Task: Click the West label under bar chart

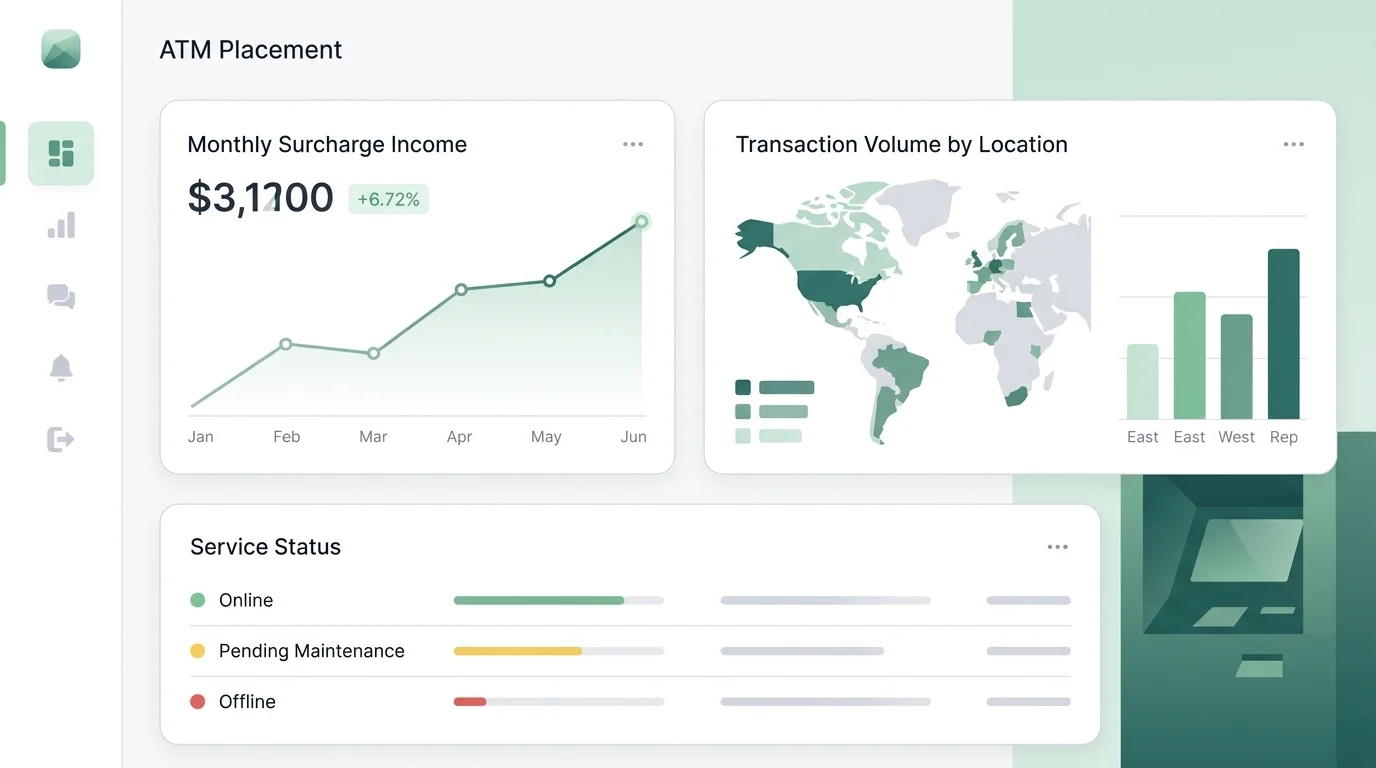Action: [x=1237, y=437]
